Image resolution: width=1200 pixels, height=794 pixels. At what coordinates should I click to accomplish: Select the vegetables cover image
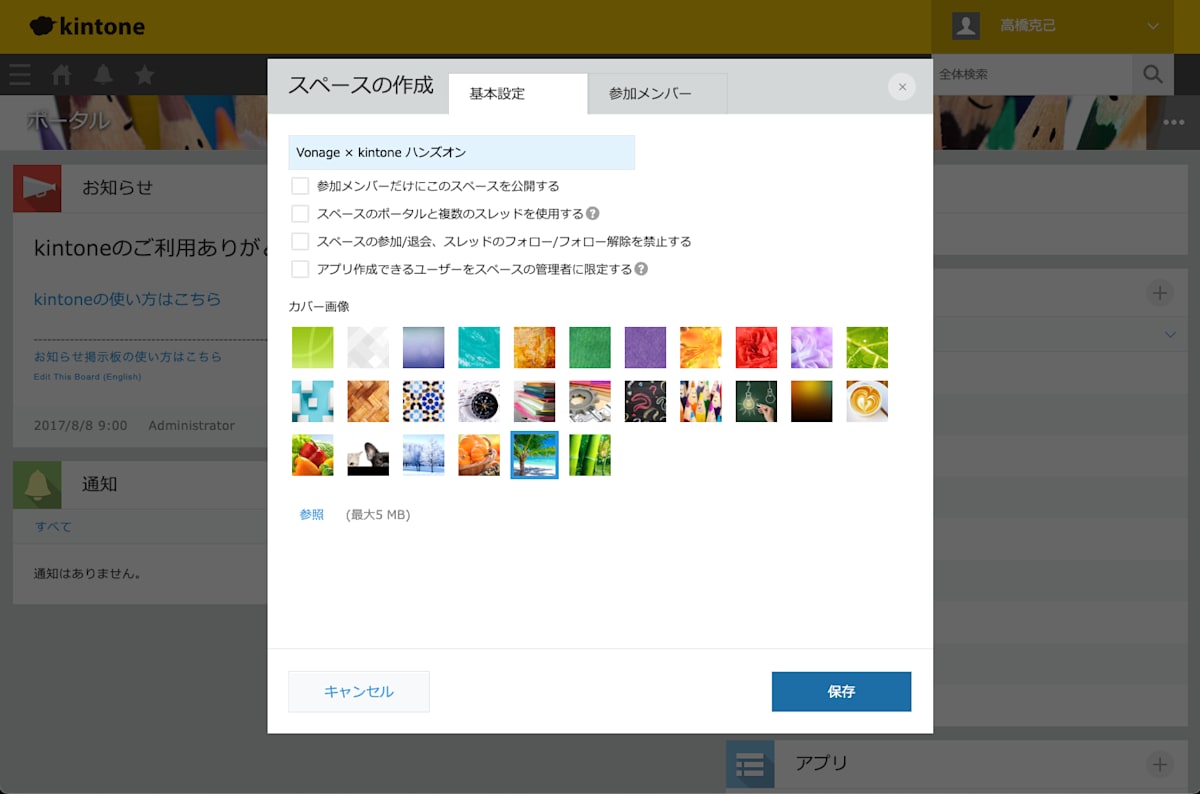tap(312, 455)
